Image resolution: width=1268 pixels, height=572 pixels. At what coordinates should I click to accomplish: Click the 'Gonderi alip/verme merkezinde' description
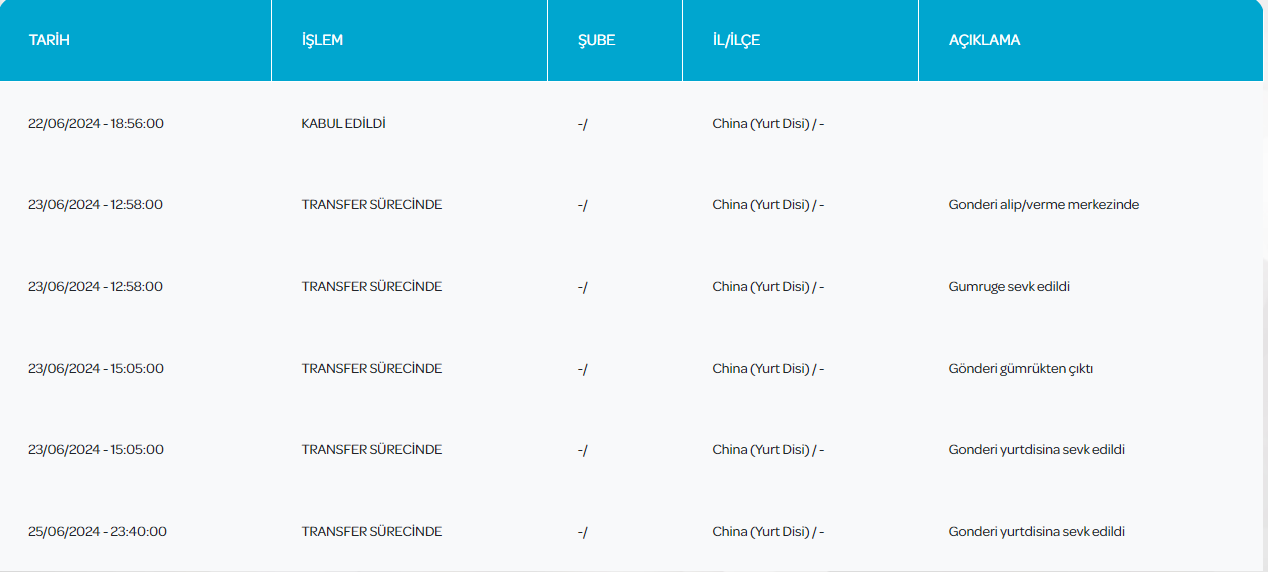[1043, 205]
